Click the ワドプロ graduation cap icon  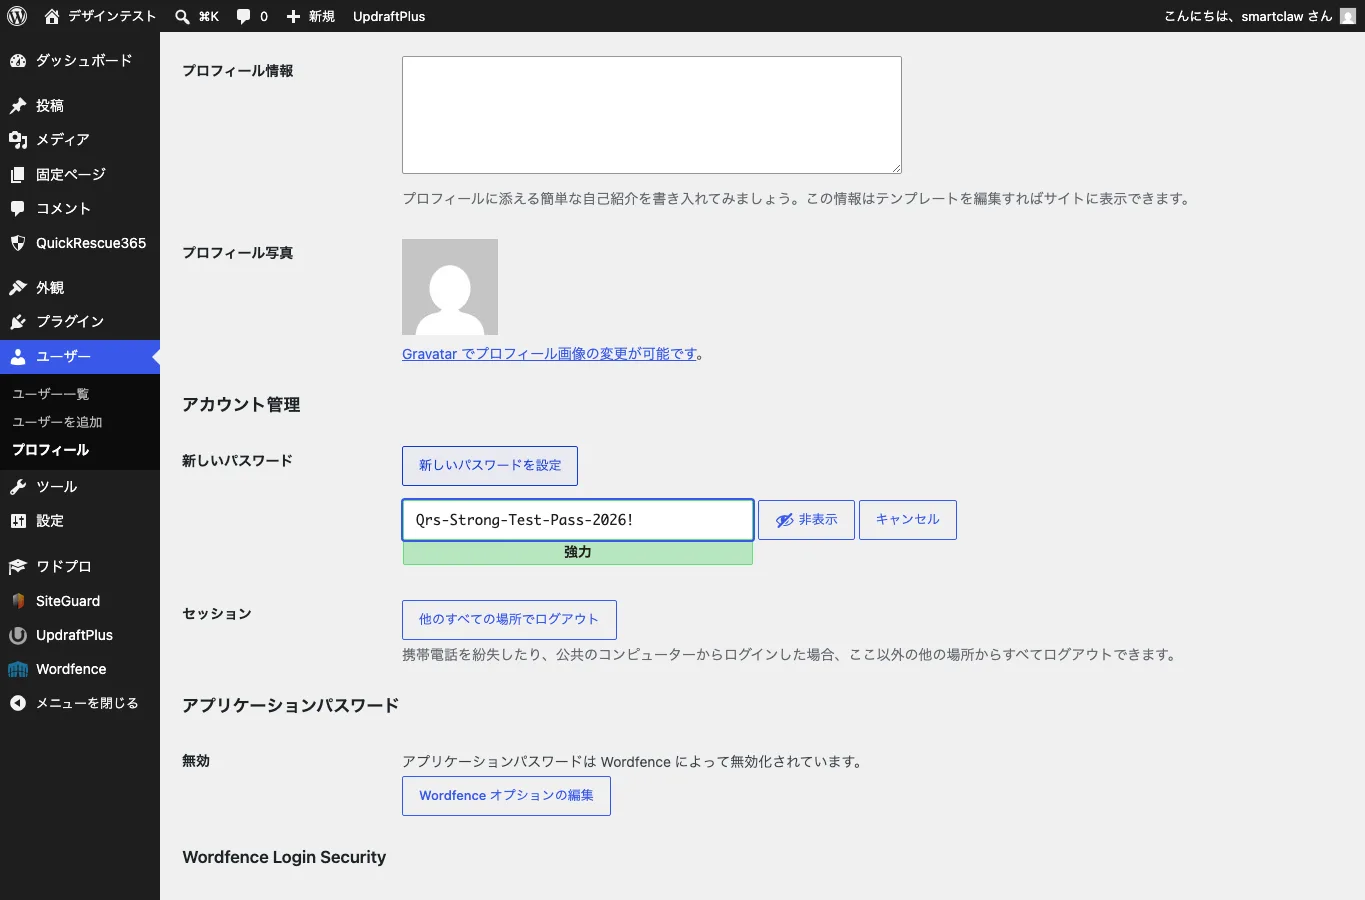(x=18, y=567)
